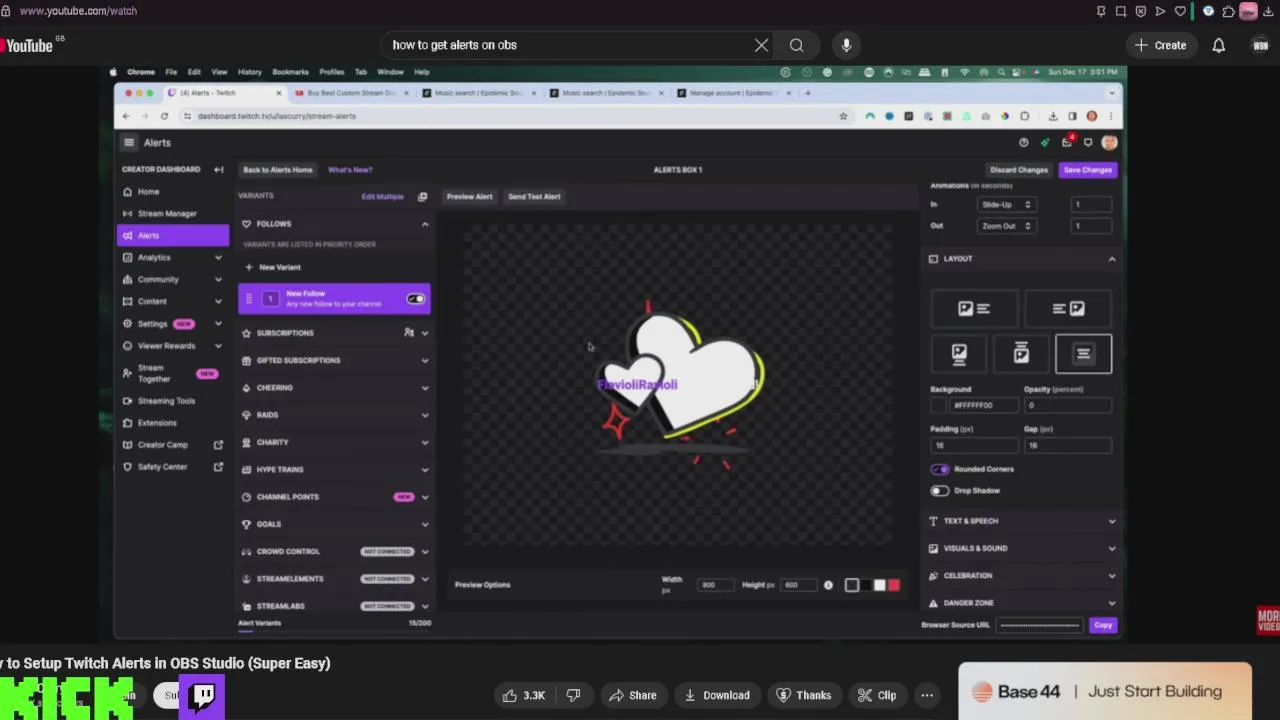Open the Out animation Zoom Out dropdown
Screen dimensions: 1280x720
1005,226
